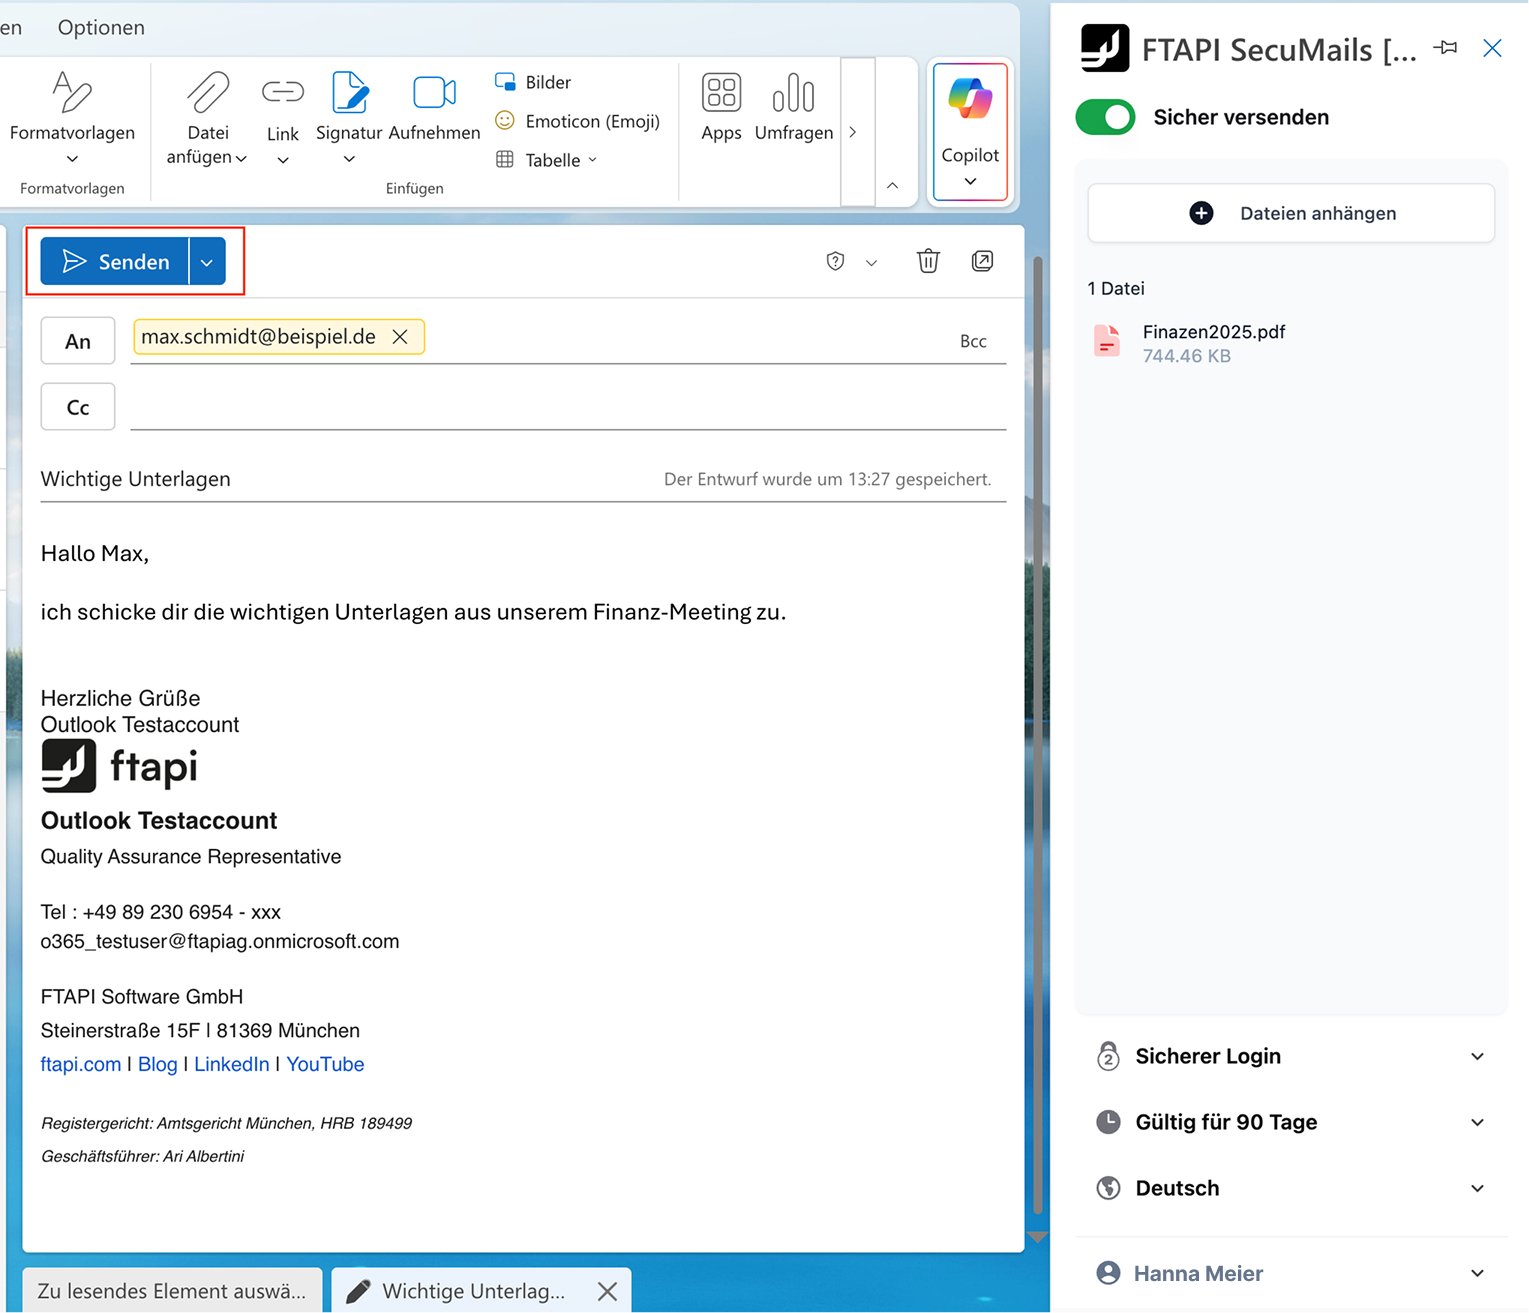Click the Registergericht: Amtsgericht München line
This screenshot has width=1529, height=1313.
coord(227,1123)
